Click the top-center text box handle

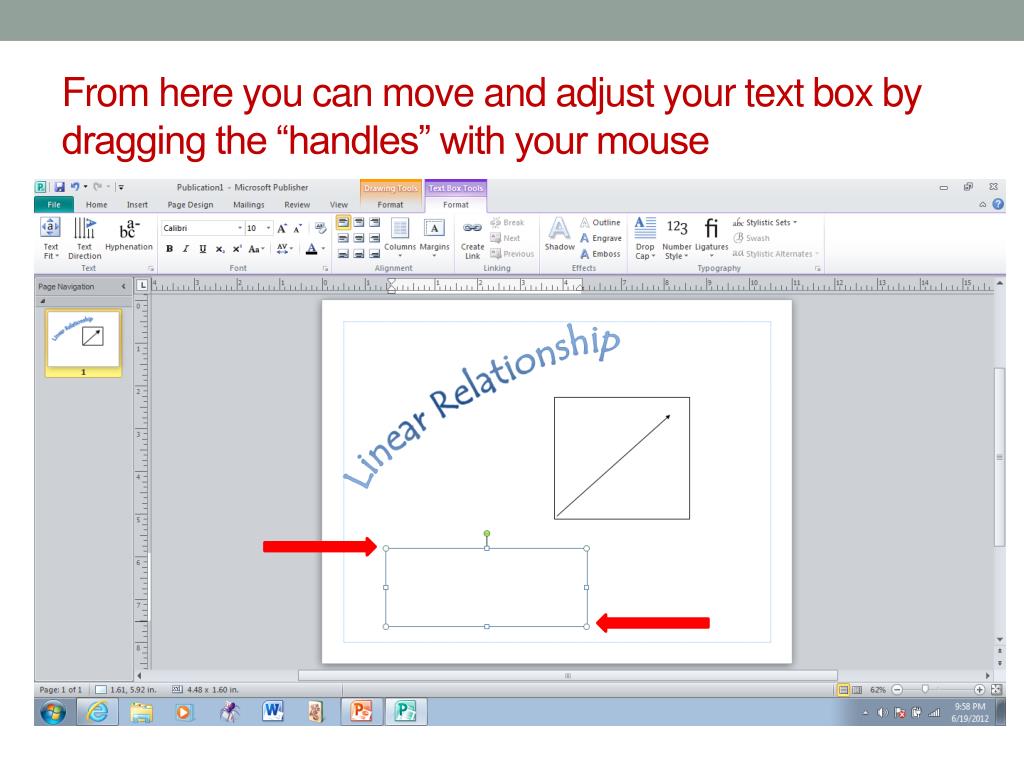point(487,548)
